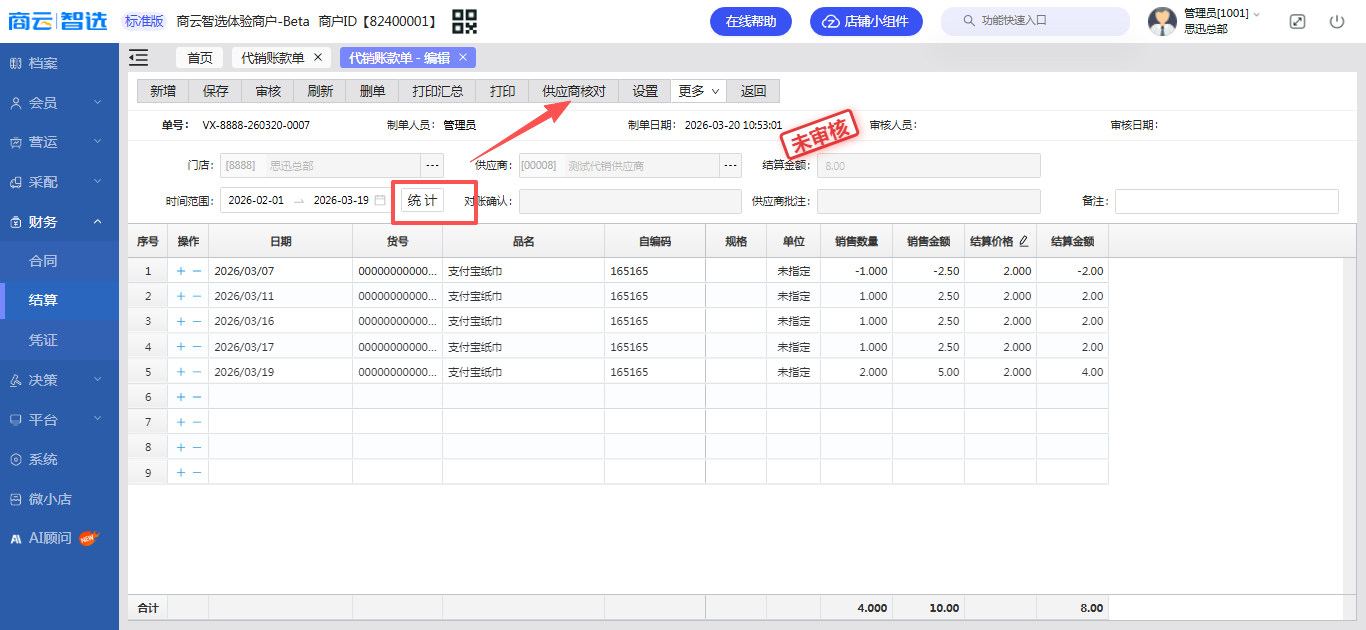Click 打印 in the toolbar
The width and height of the screenshot is (1366, 630).
point(502,91)
